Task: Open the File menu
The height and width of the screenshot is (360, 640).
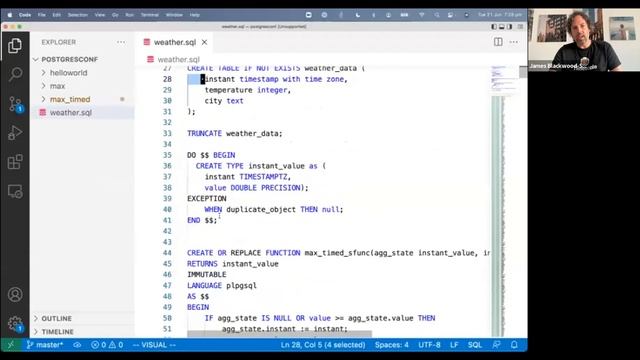Action: click(42, 15)
